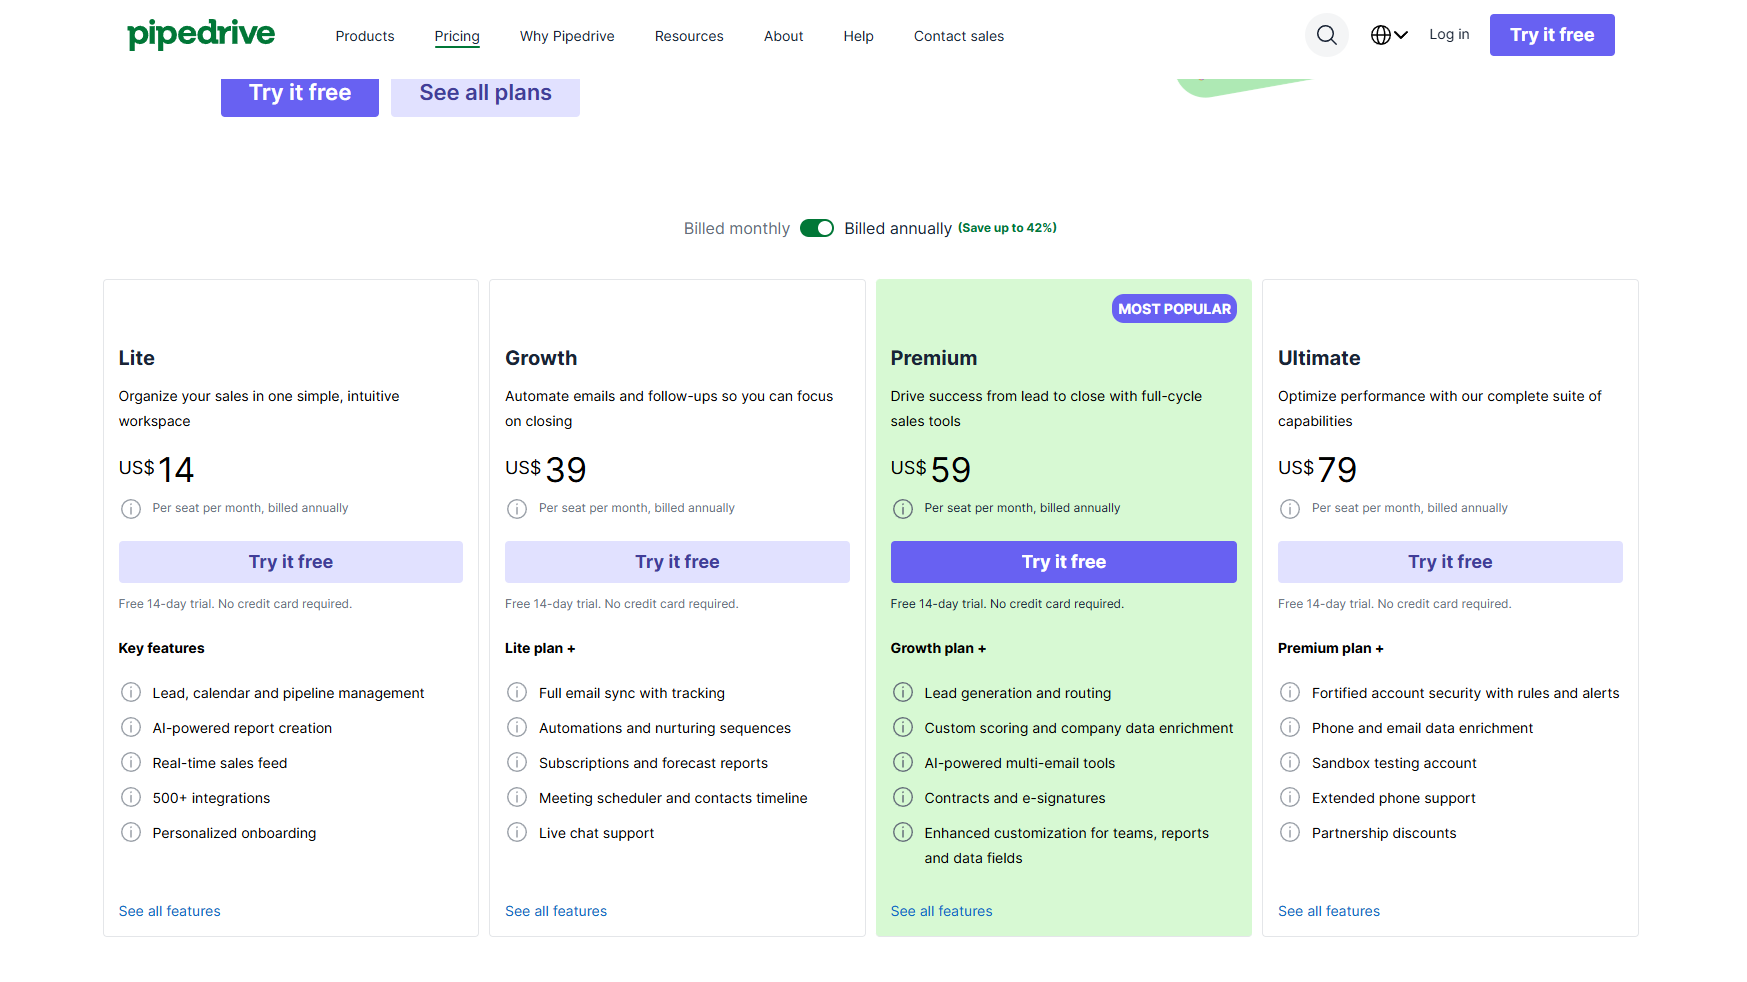This screenshot has width=1747, height=982.
Task: Go to the Pipedrive logo homepage
Action: point(201,34)
